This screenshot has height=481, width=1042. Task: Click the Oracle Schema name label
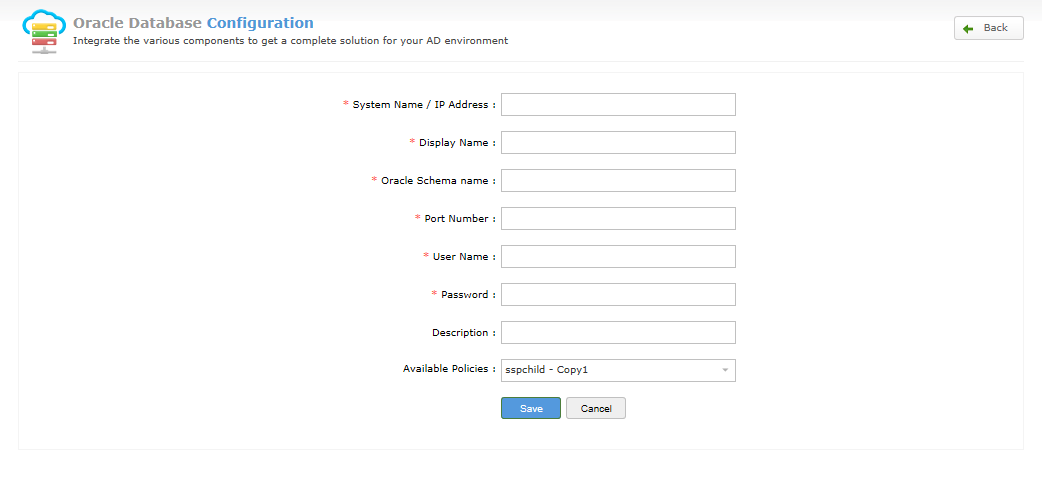438,180
